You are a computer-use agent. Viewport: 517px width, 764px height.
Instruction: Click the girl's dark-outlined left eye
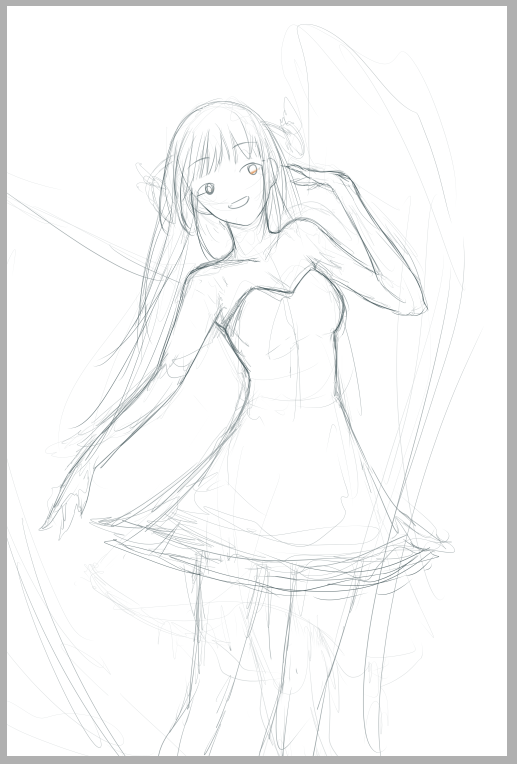pyautogui.click(x=209, y=189)
